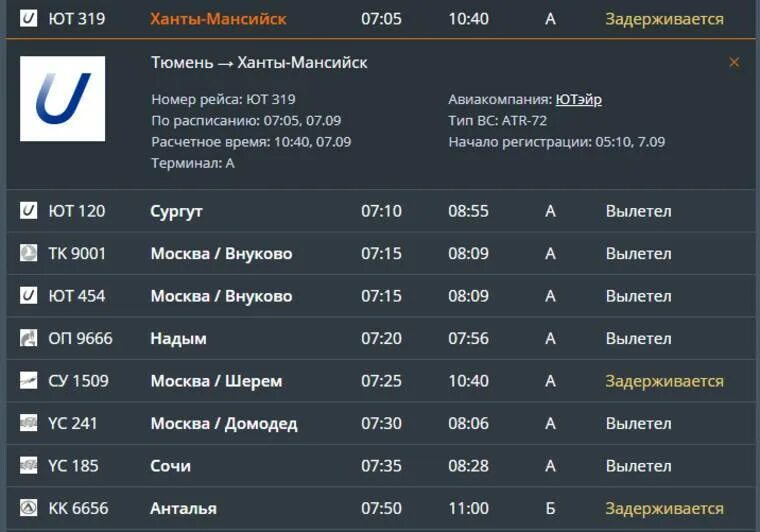Expand the Анталья flight row
The width and height of the screenshot is (760, 532).
380,508
